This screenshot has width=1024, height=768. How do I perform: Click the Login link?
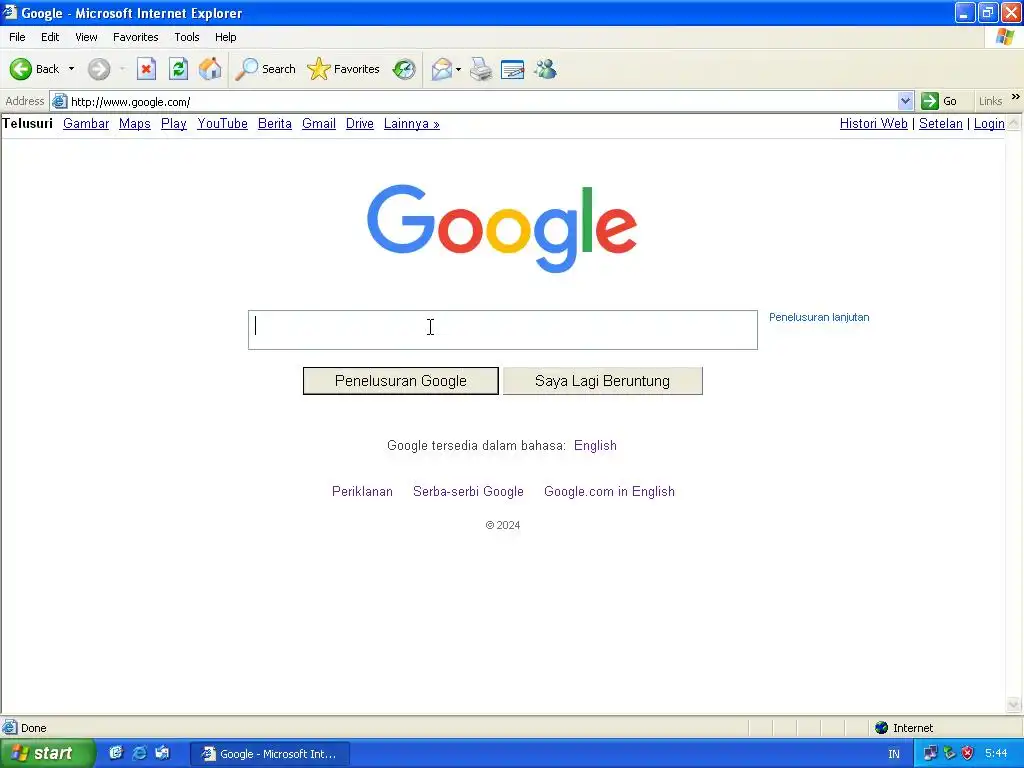click(989, 123)
